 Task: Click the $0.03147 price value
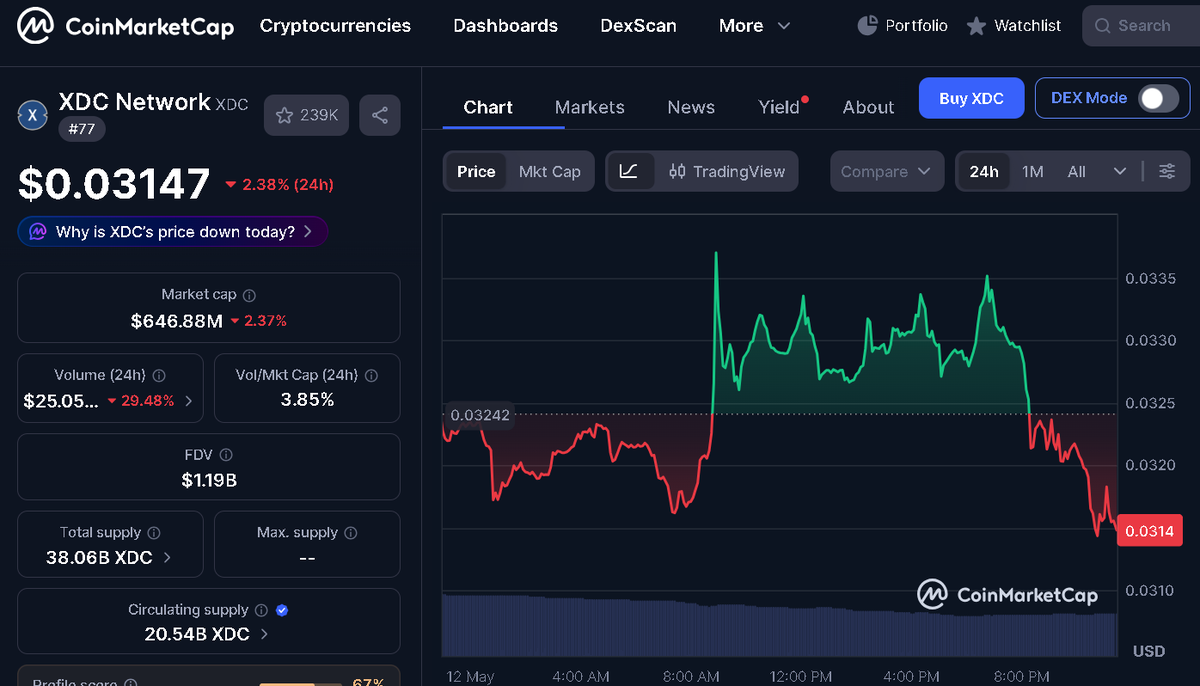(114, 184)
